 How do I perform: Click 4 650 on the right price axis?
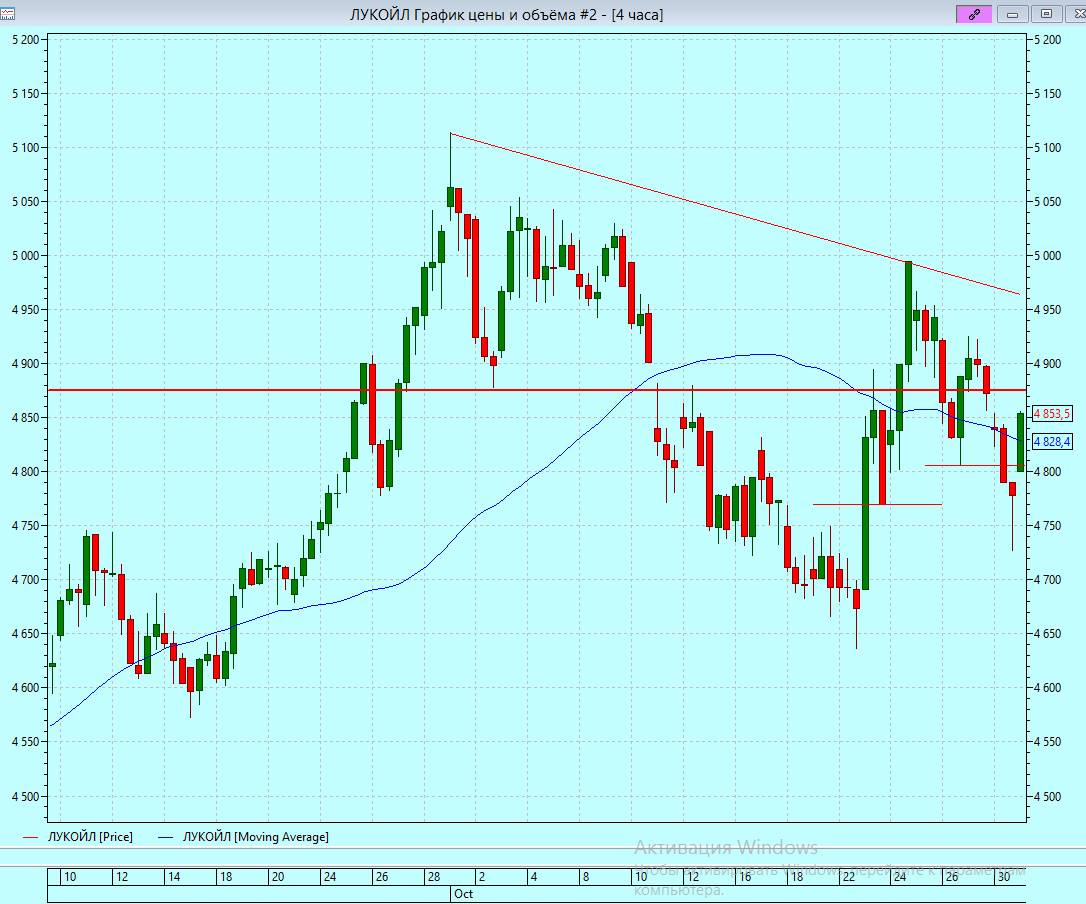click(x=1047, y=634)
